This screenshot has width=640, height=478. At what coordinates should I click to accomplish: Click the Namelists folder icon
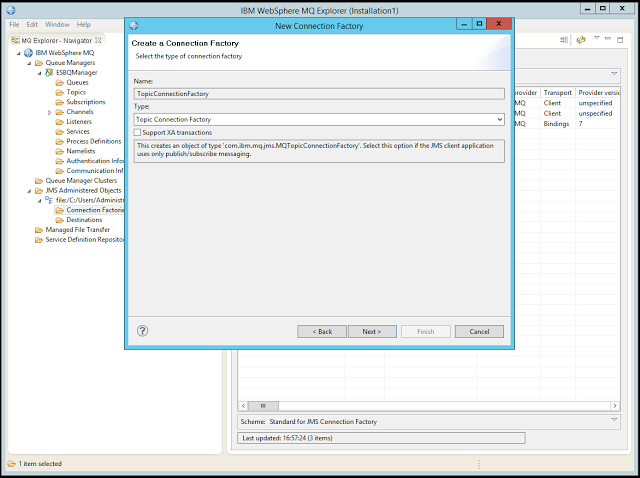point(60,151)
